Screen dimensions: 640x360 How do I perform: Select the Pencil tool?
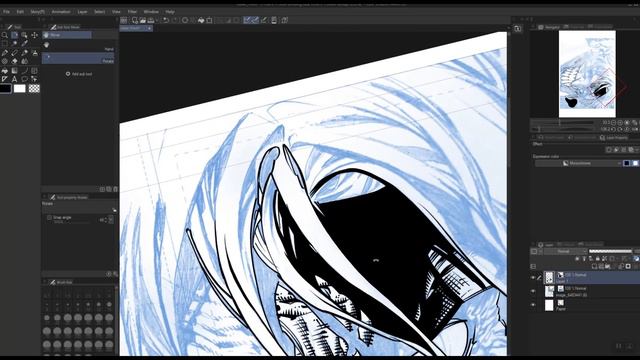[x=14, y=53]
